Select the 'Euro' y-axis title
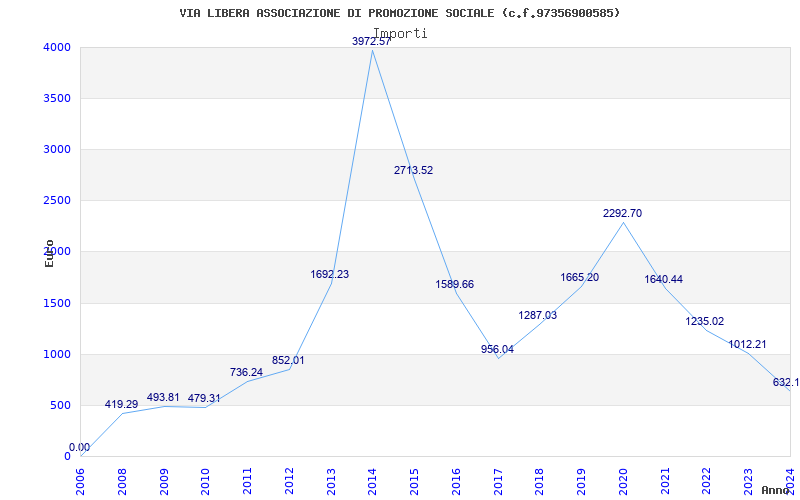 (49, 253)
